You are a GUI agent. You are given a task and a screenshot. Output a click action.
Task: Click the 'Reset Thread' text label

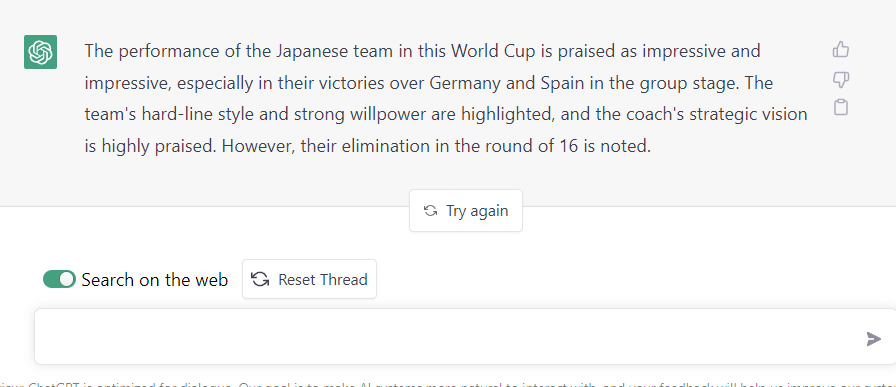tap(323, 280)
